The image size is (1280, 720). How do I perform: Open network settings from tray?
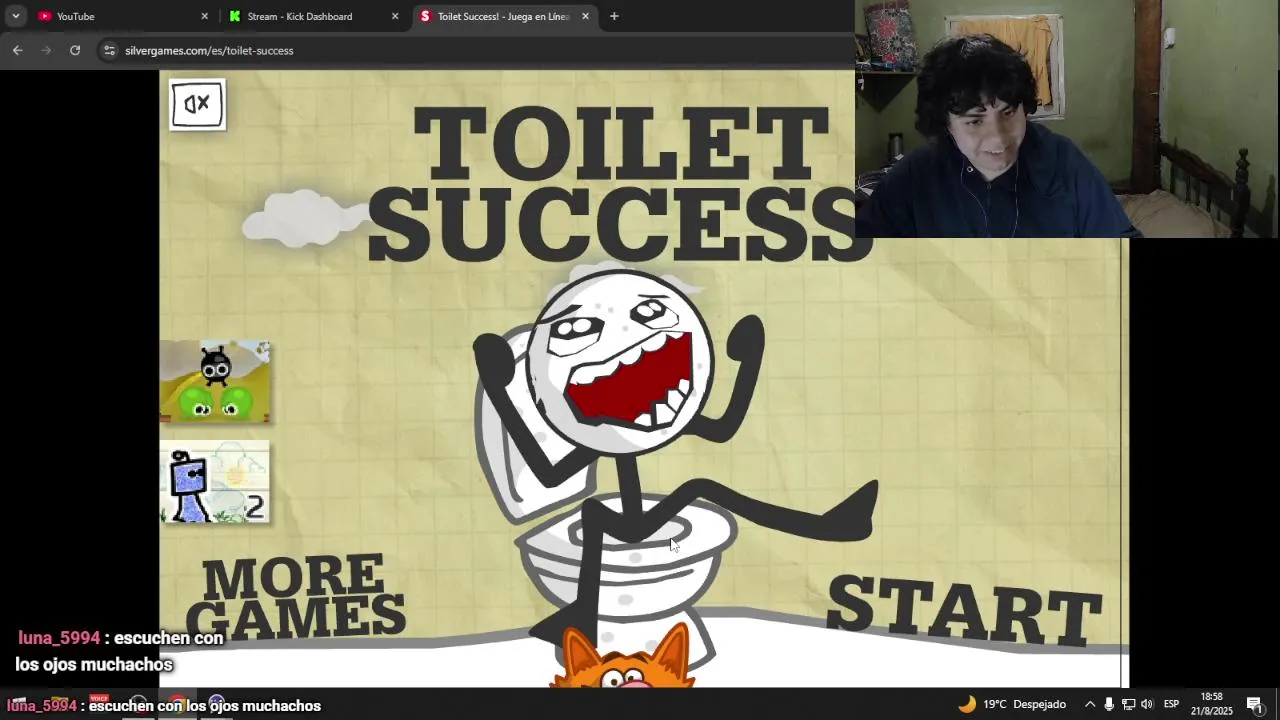1128,704
